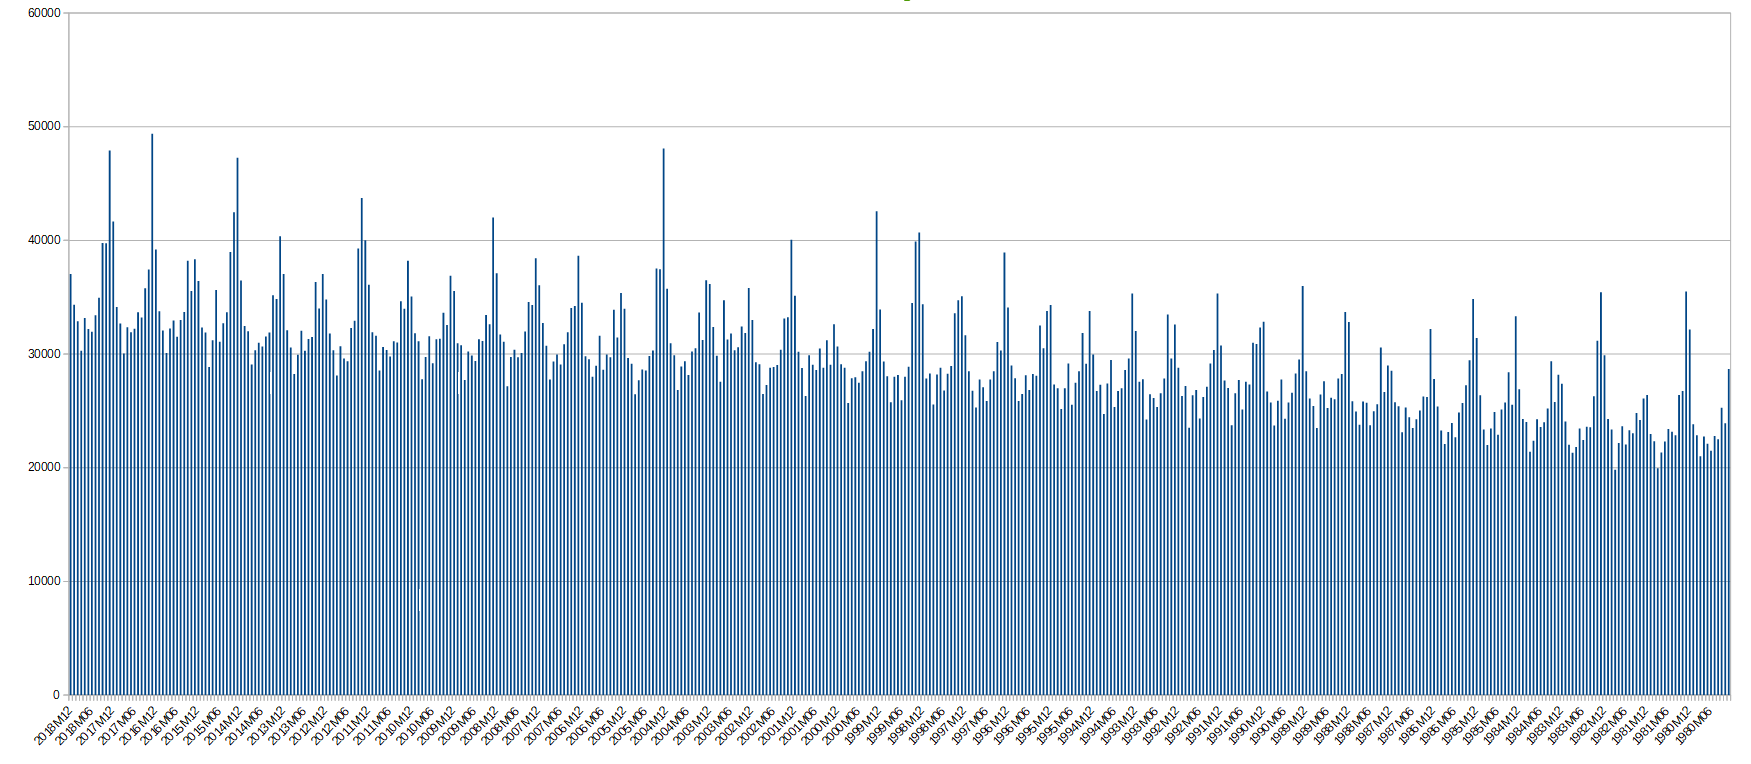Select the 10000 vertical axis label

[x=44, y=581]
